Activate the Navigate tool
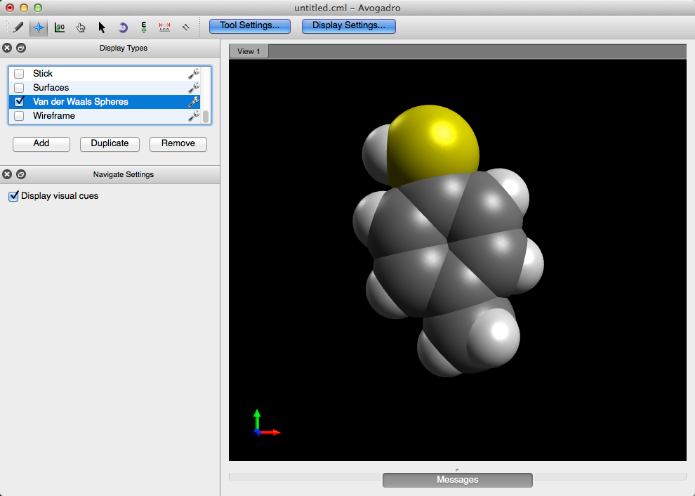 tap(39, 27)
